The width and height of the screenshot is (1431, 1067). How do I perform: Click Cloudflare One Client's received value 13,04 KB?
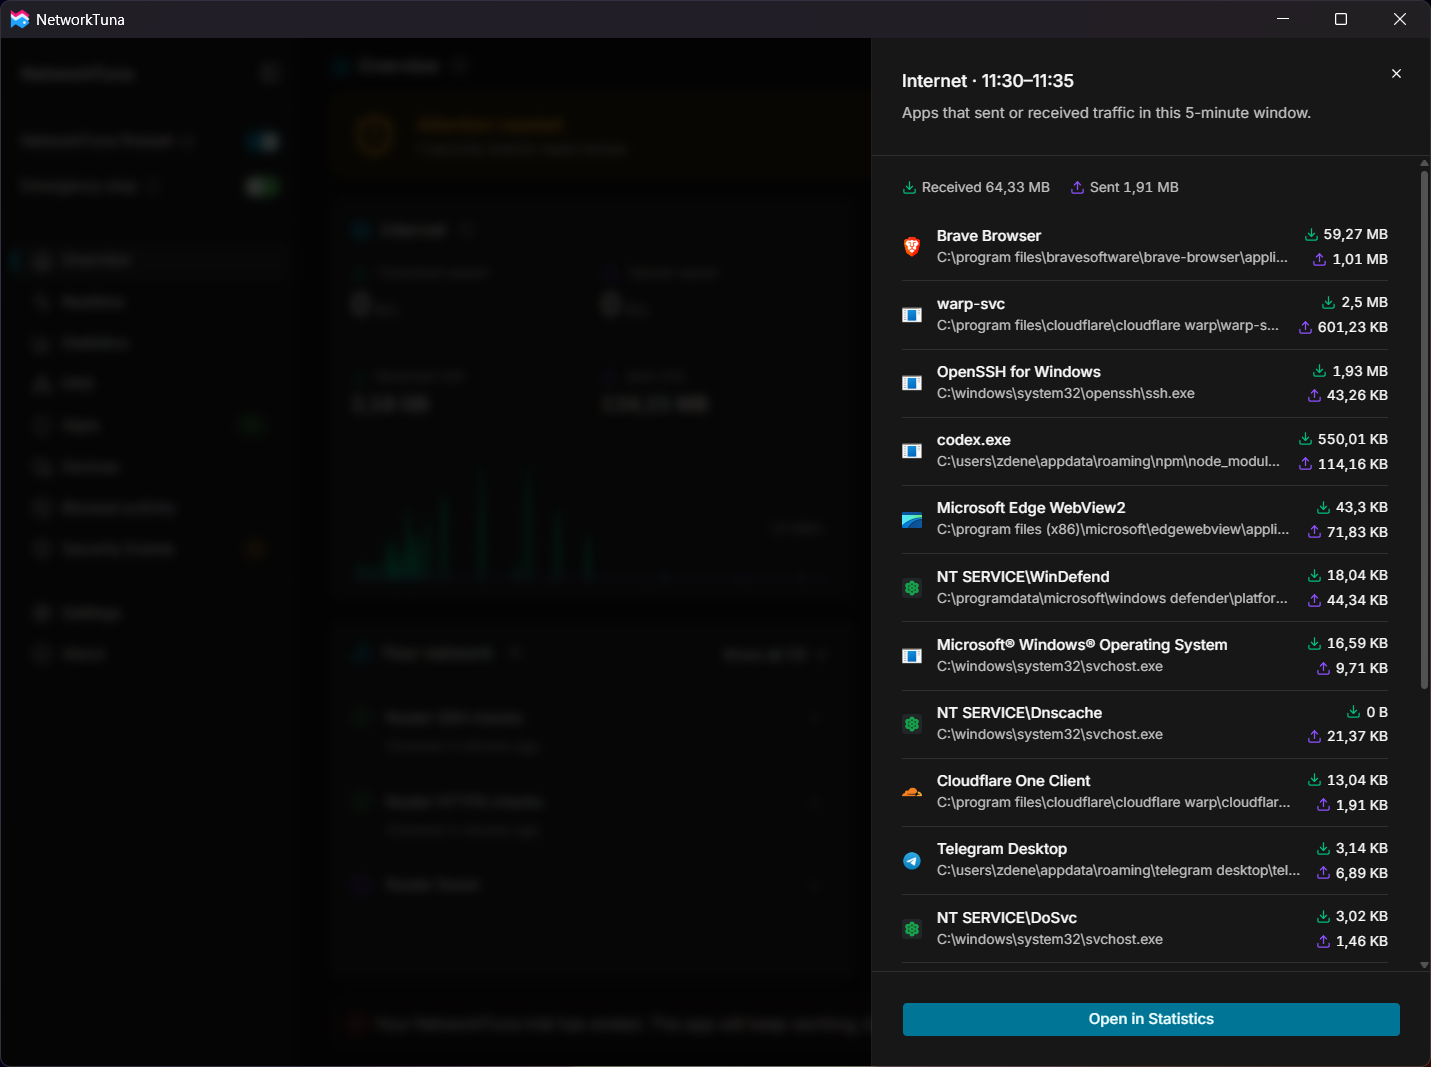[x=1357, y=780]
